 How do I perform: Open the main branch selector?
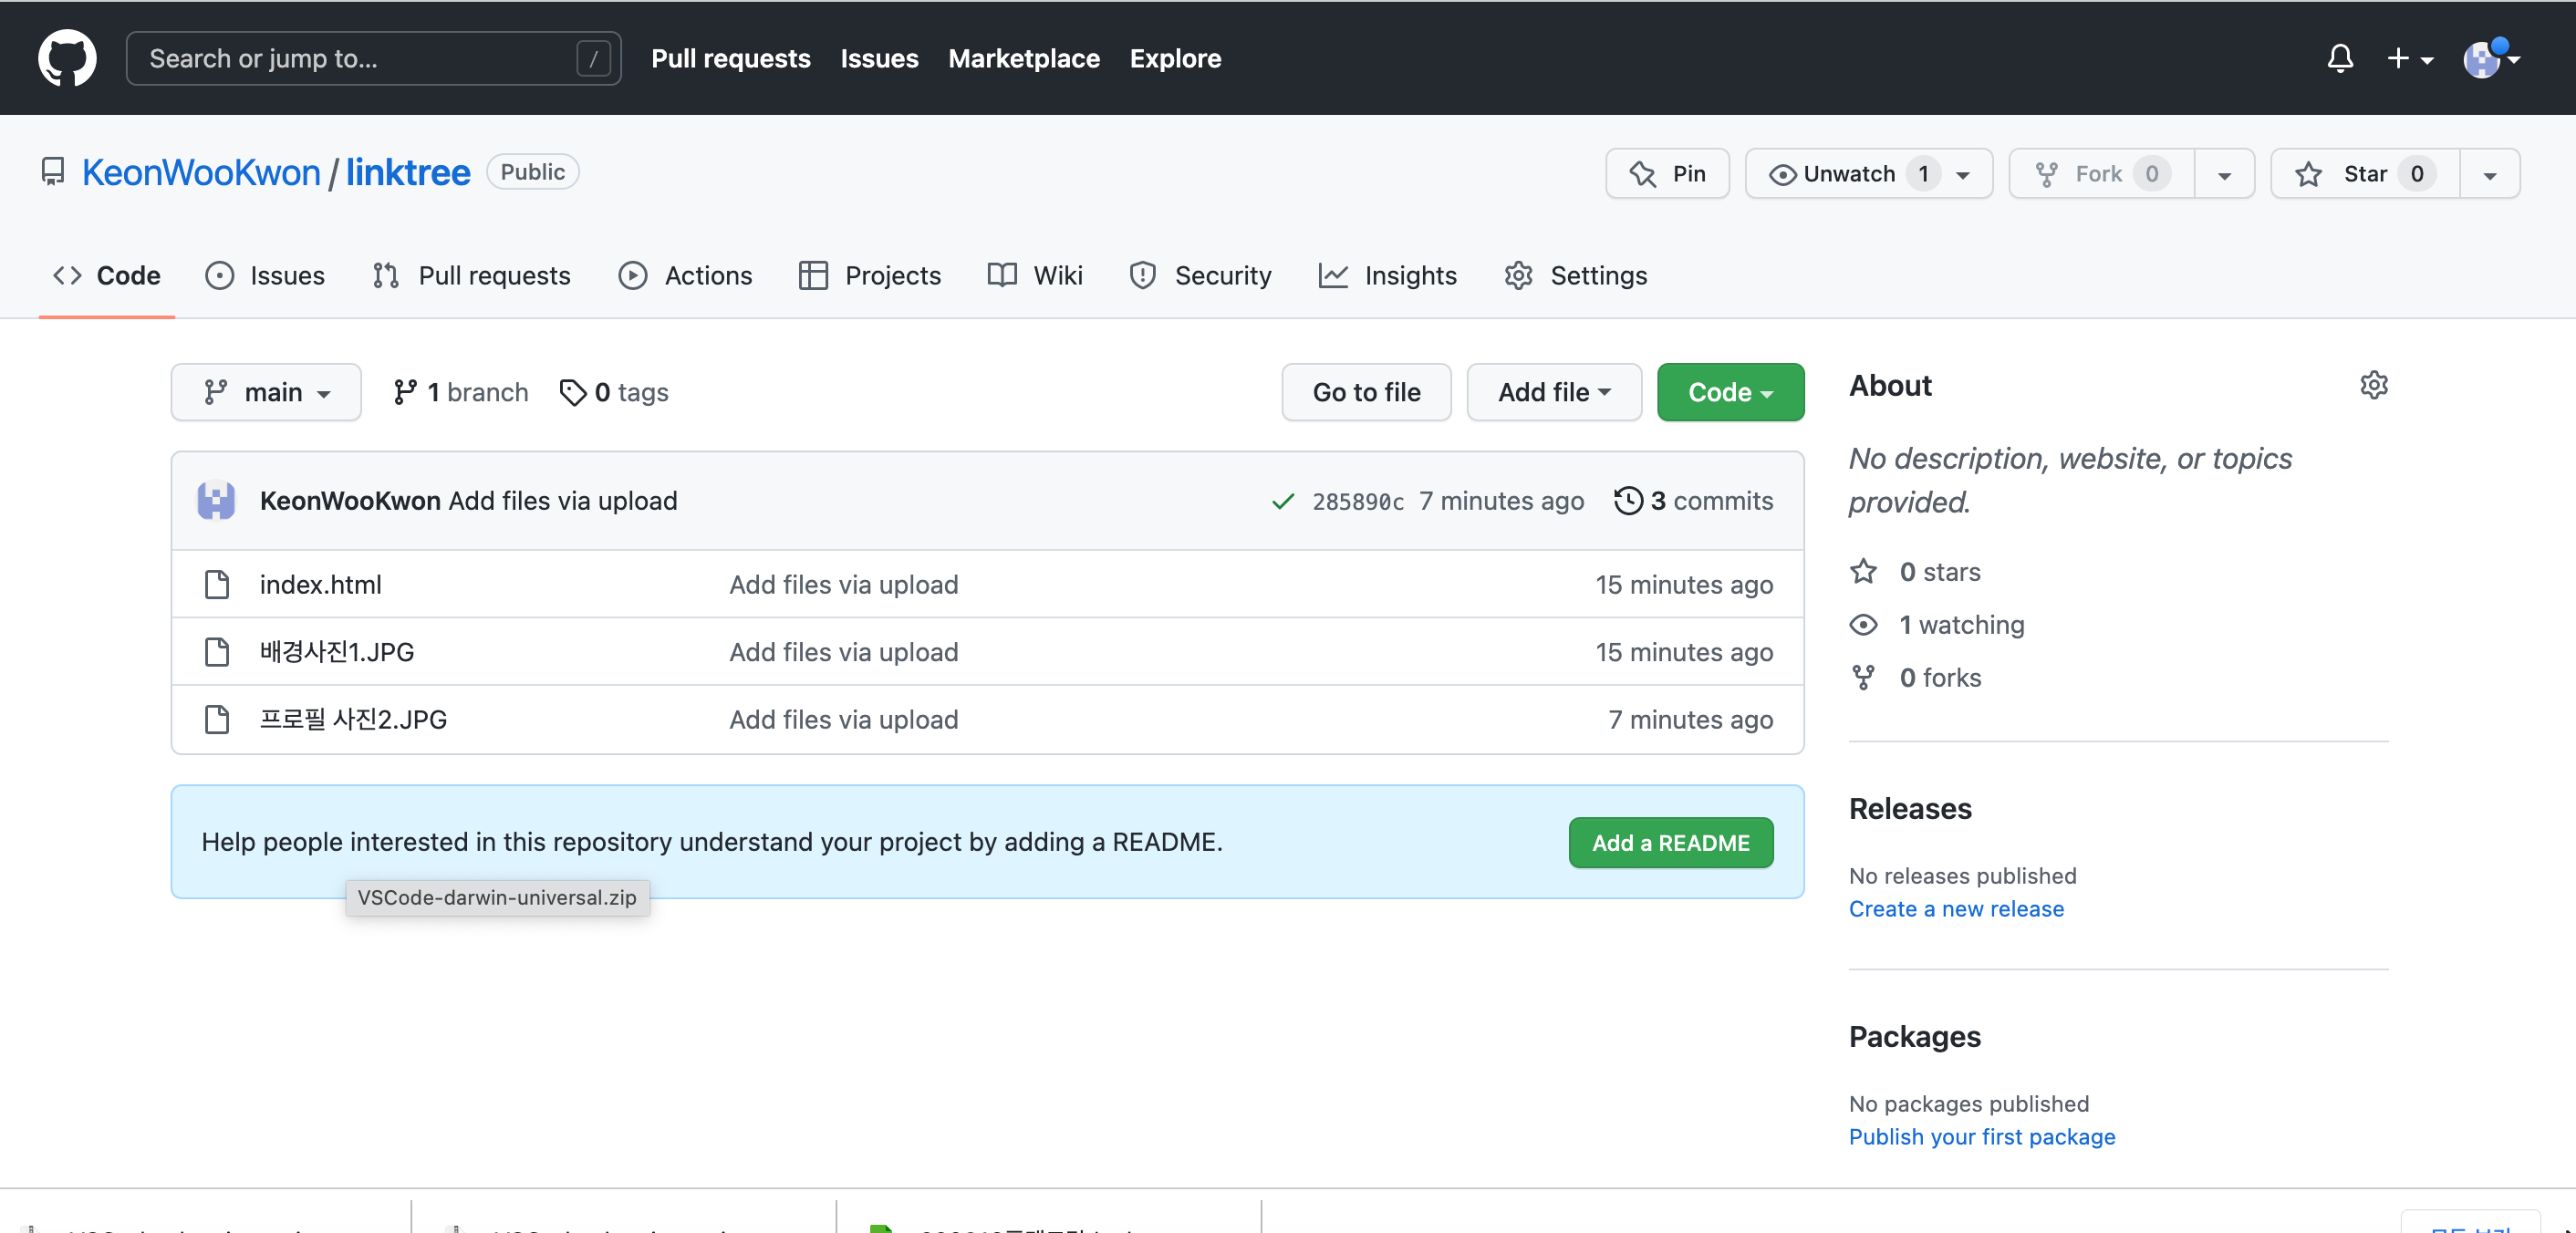point(266,392)
